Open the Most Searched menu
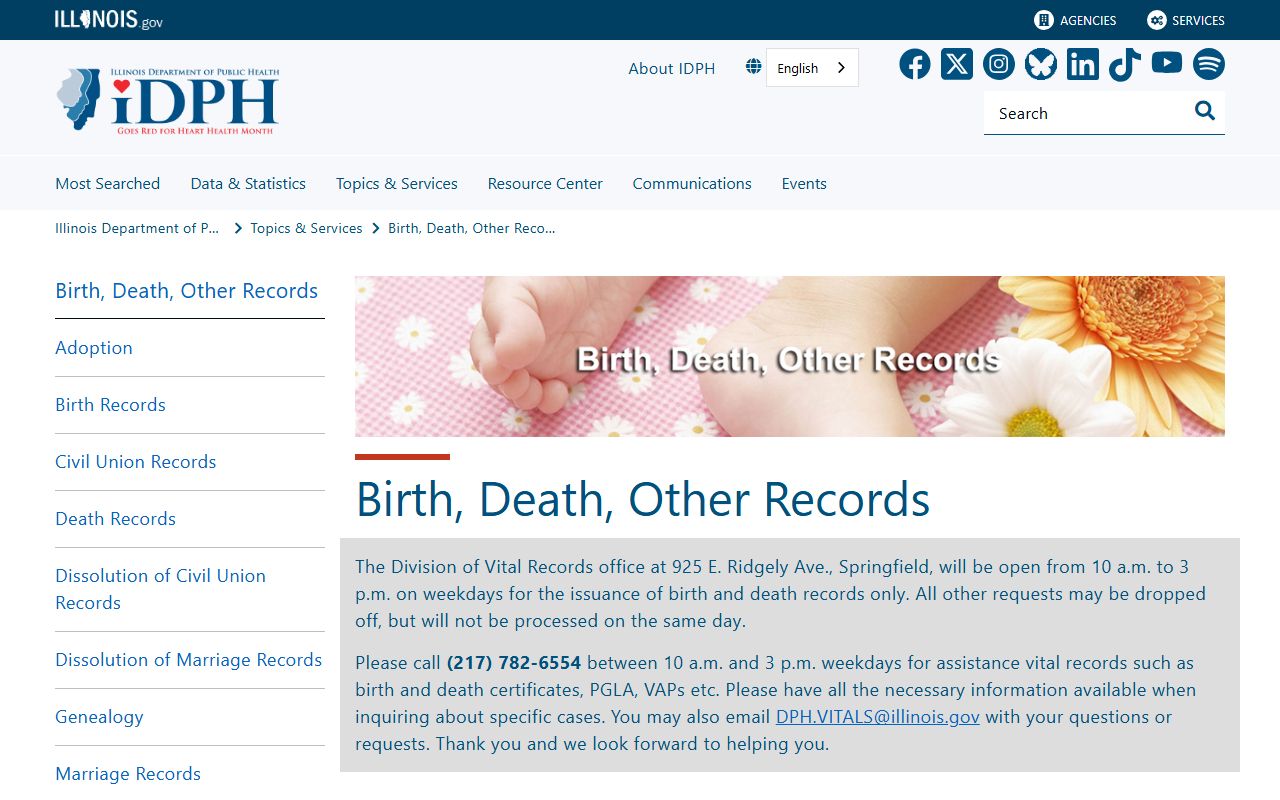This screenshot has width=1280, height=800. [x=107, y=184]
